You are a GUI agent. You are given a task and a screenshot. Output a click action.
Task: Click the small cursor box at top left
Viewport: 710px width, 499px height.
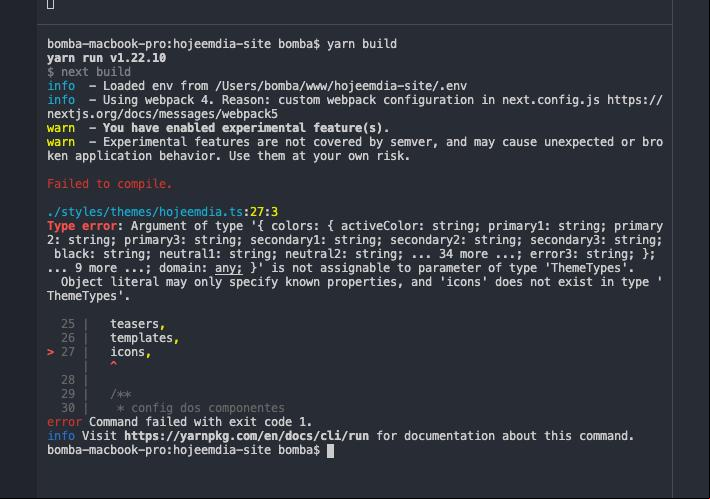(x=51, y=4)
